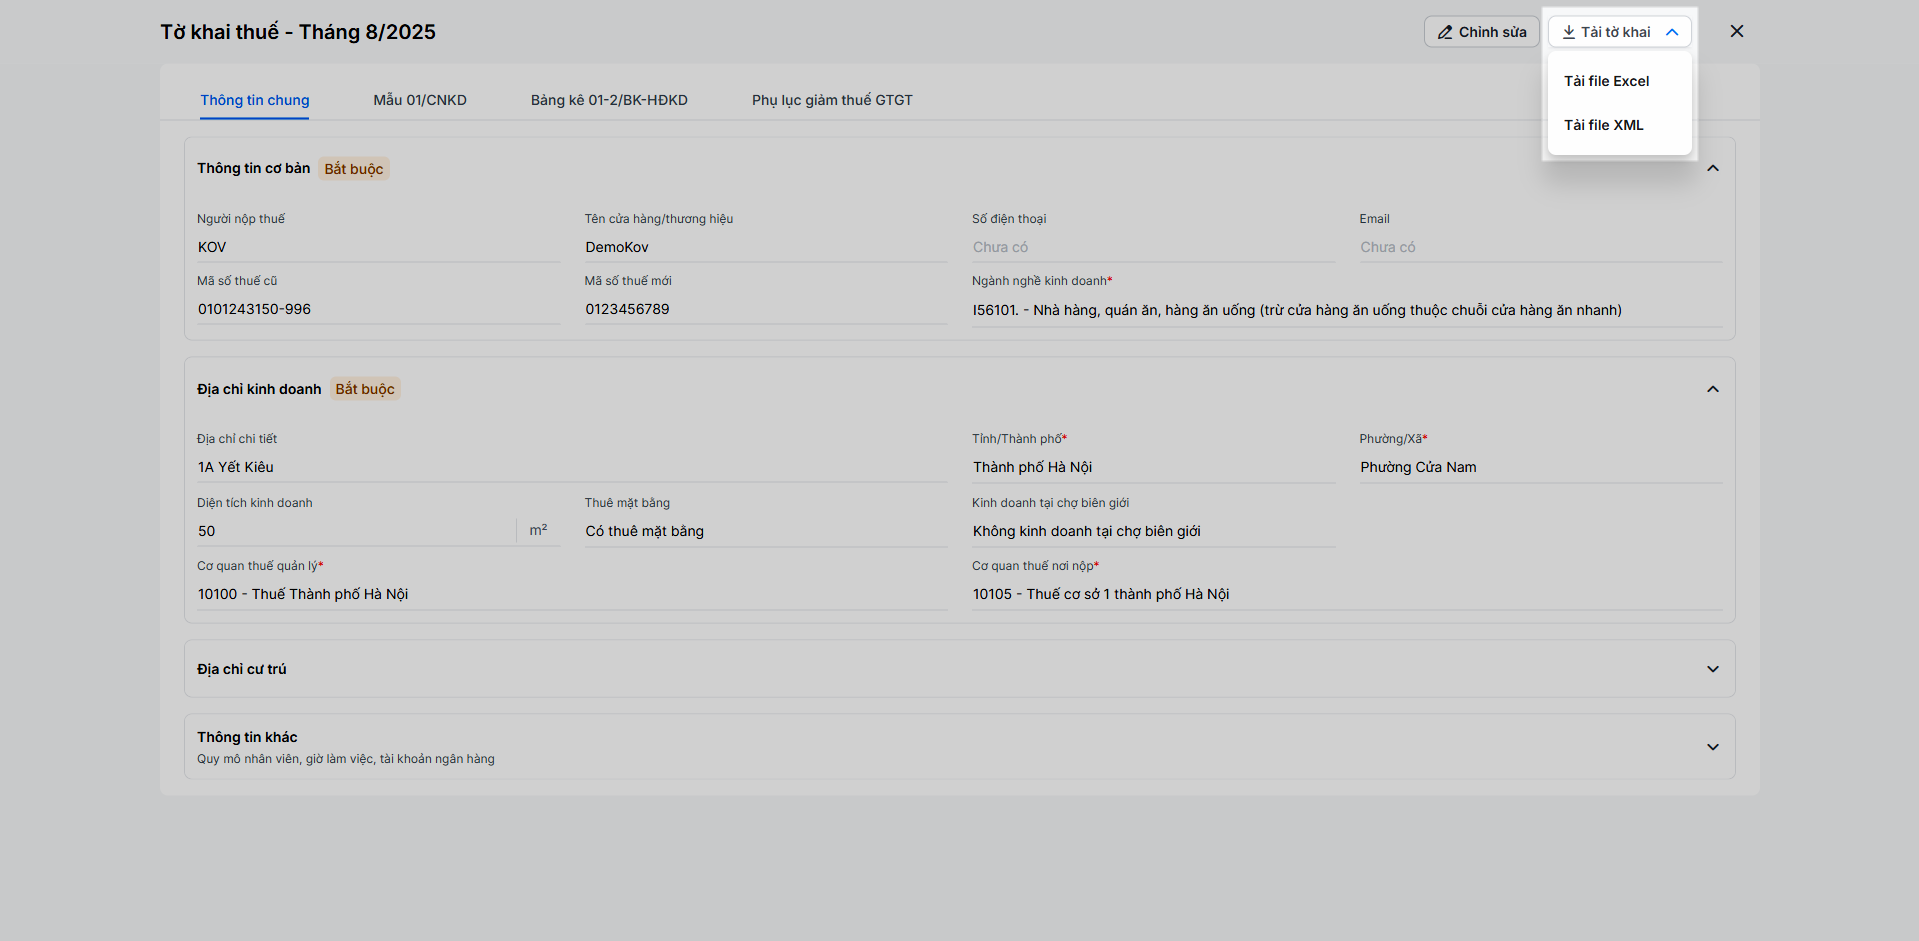Expand the Địa chỉ cư trú section
This screenshot has width=1919, height=941.
pyautogui.click(x=1713, y=669)
